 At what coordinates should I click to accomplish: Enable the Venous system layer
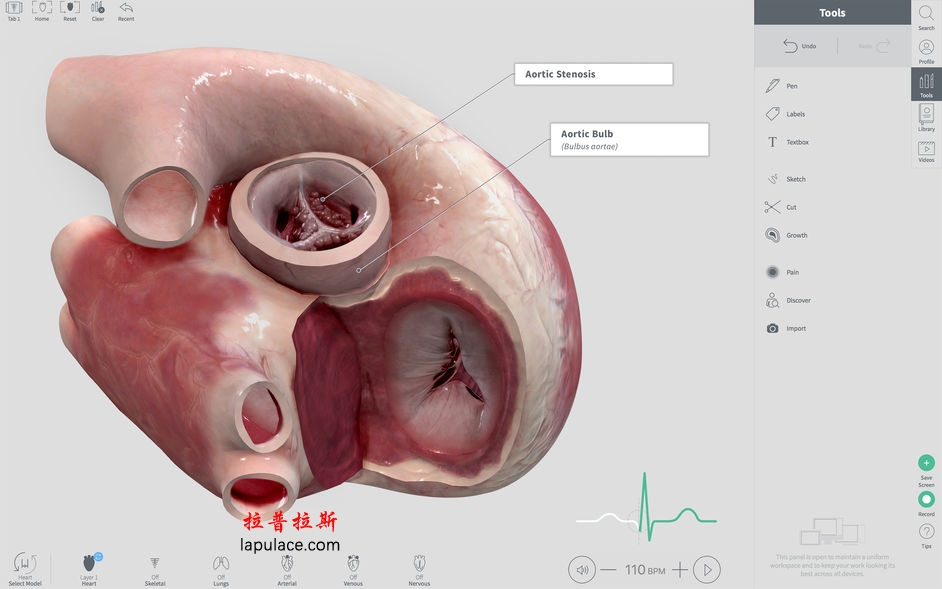353,565
